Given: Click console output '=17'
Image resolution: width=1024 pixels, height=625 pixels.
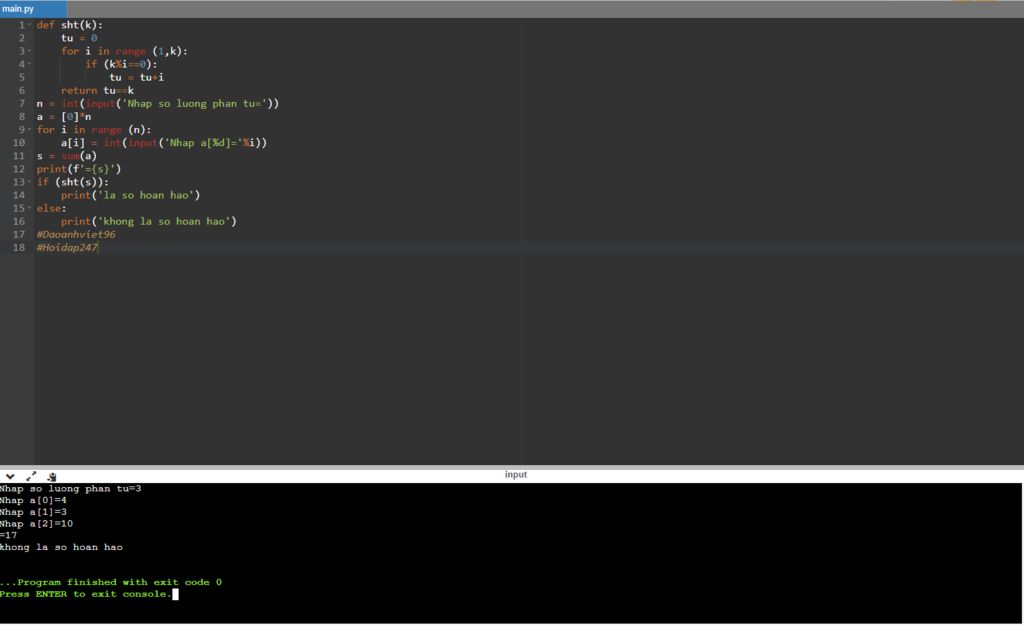Looking at the screenshot, I should (8, 535).
